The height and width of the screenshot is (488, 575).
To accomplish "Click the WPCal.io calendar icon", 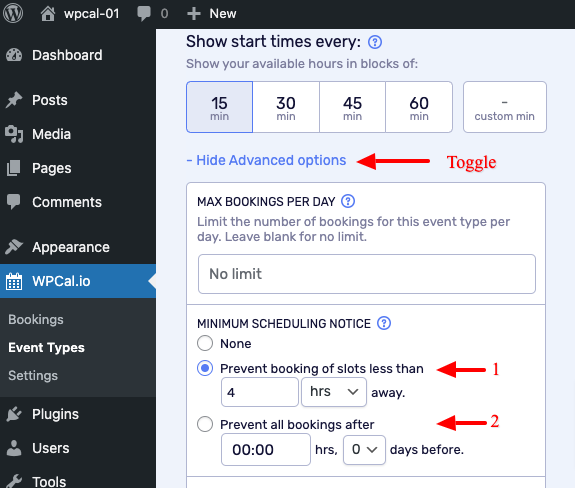I will click(x=14, y=281).
